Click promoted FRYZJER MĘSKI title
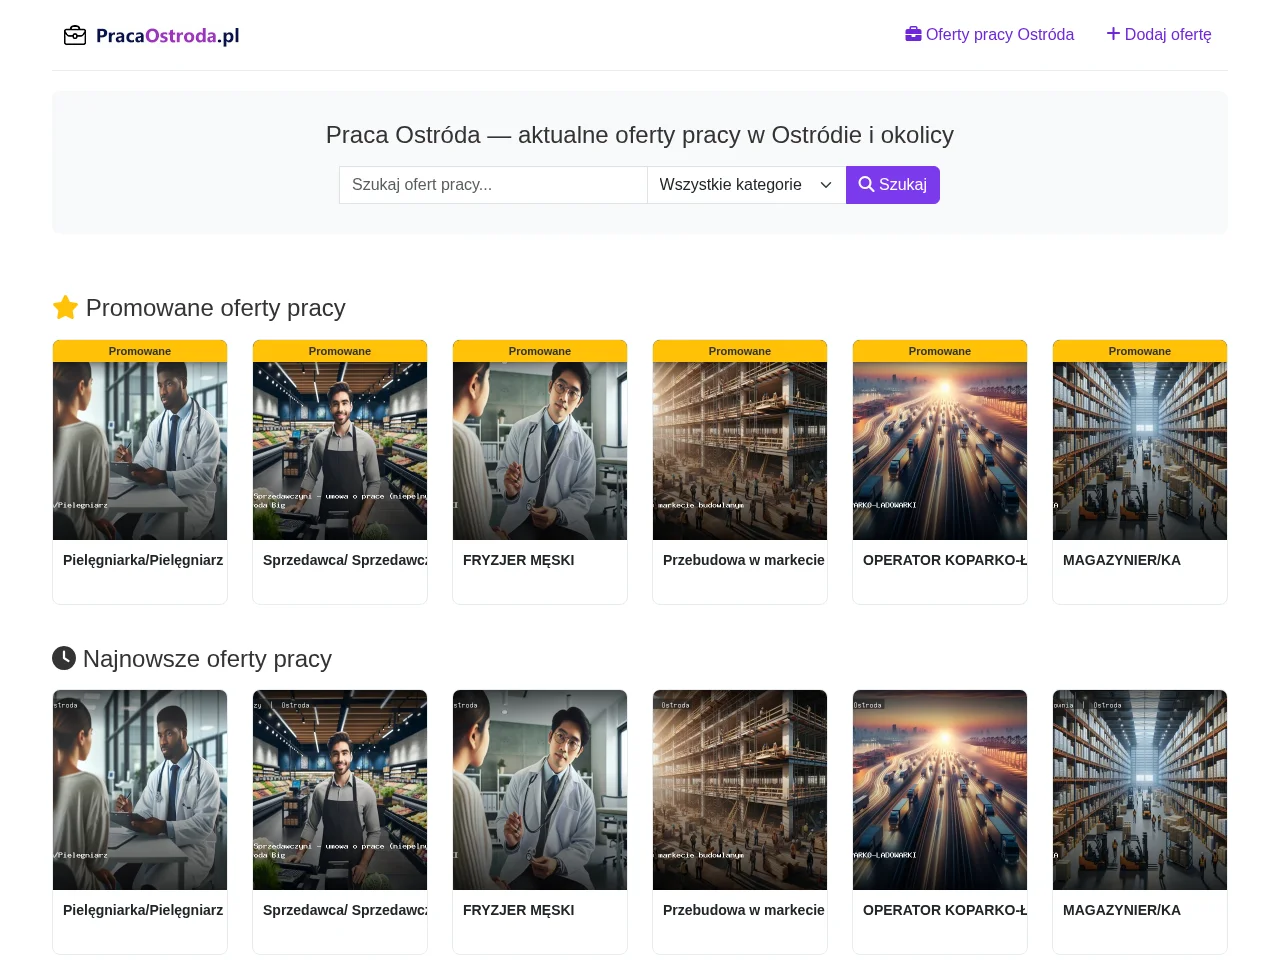This screenshot has width=1280, height=960. click(x=519, y=560)
